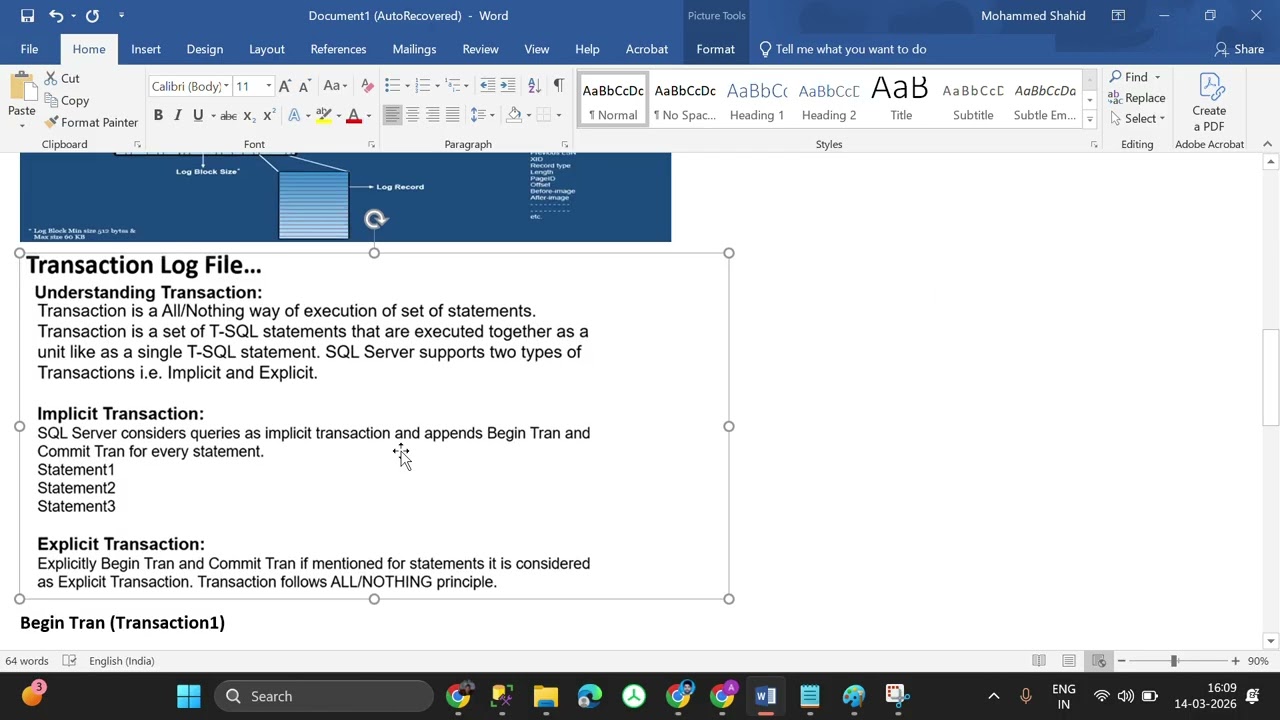The height and width of the screenshot is (720, 1280).
Task: Click the Paste clipboard icon
Action: click(x=21, y=88)
